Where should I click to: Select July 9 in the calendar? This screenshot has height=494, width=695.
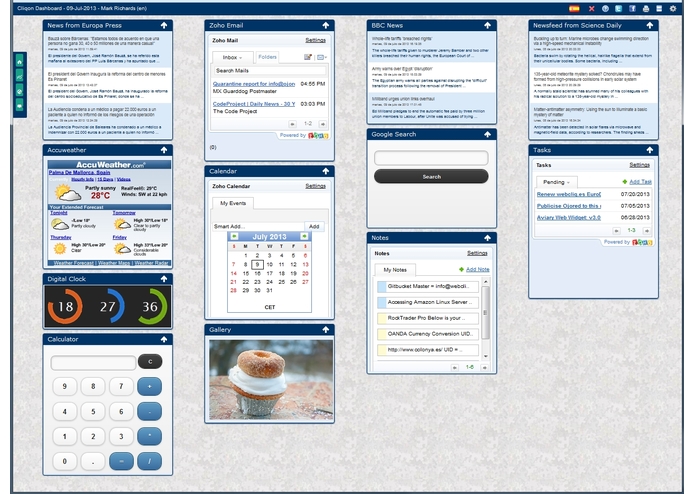257,265
